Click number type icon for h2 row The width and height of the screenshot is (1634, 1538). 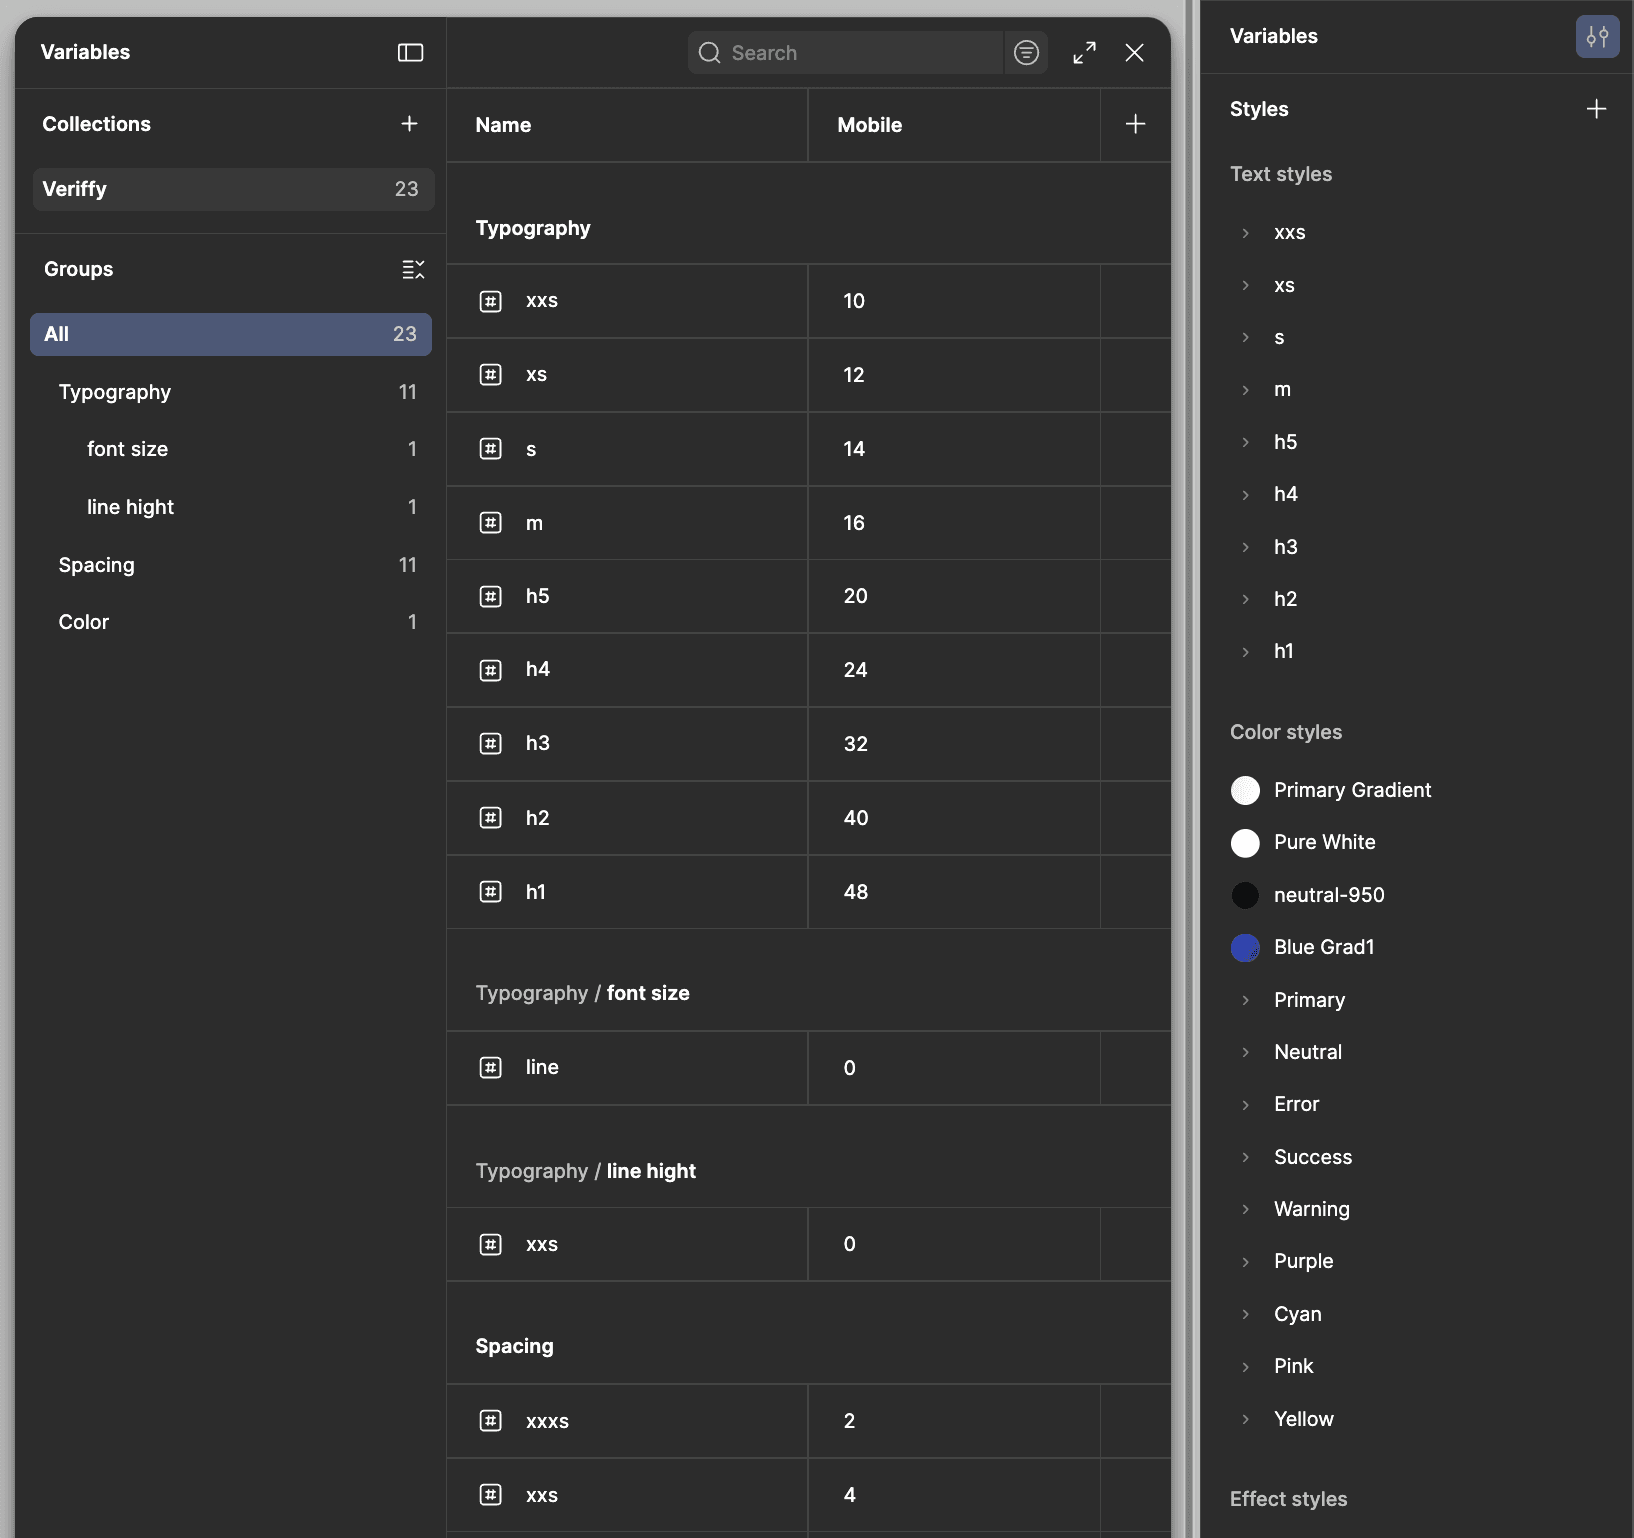click(490, 818)
